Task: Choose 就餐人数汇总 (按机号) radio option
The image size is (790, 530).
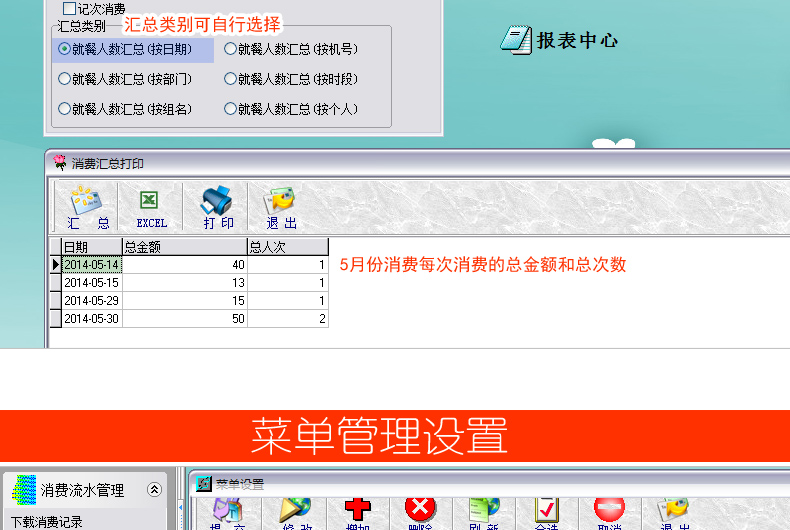Action: tap(231, 49)
